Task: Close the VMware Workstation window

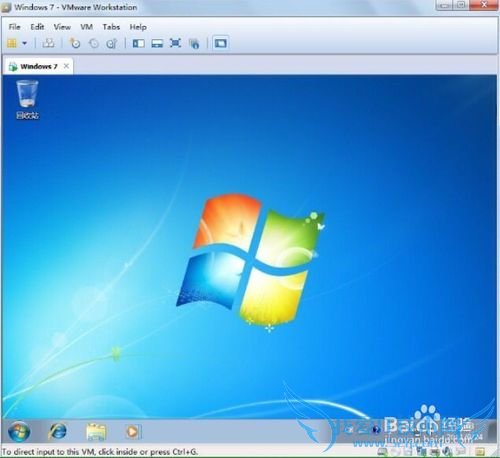Action: click(484, 5)
